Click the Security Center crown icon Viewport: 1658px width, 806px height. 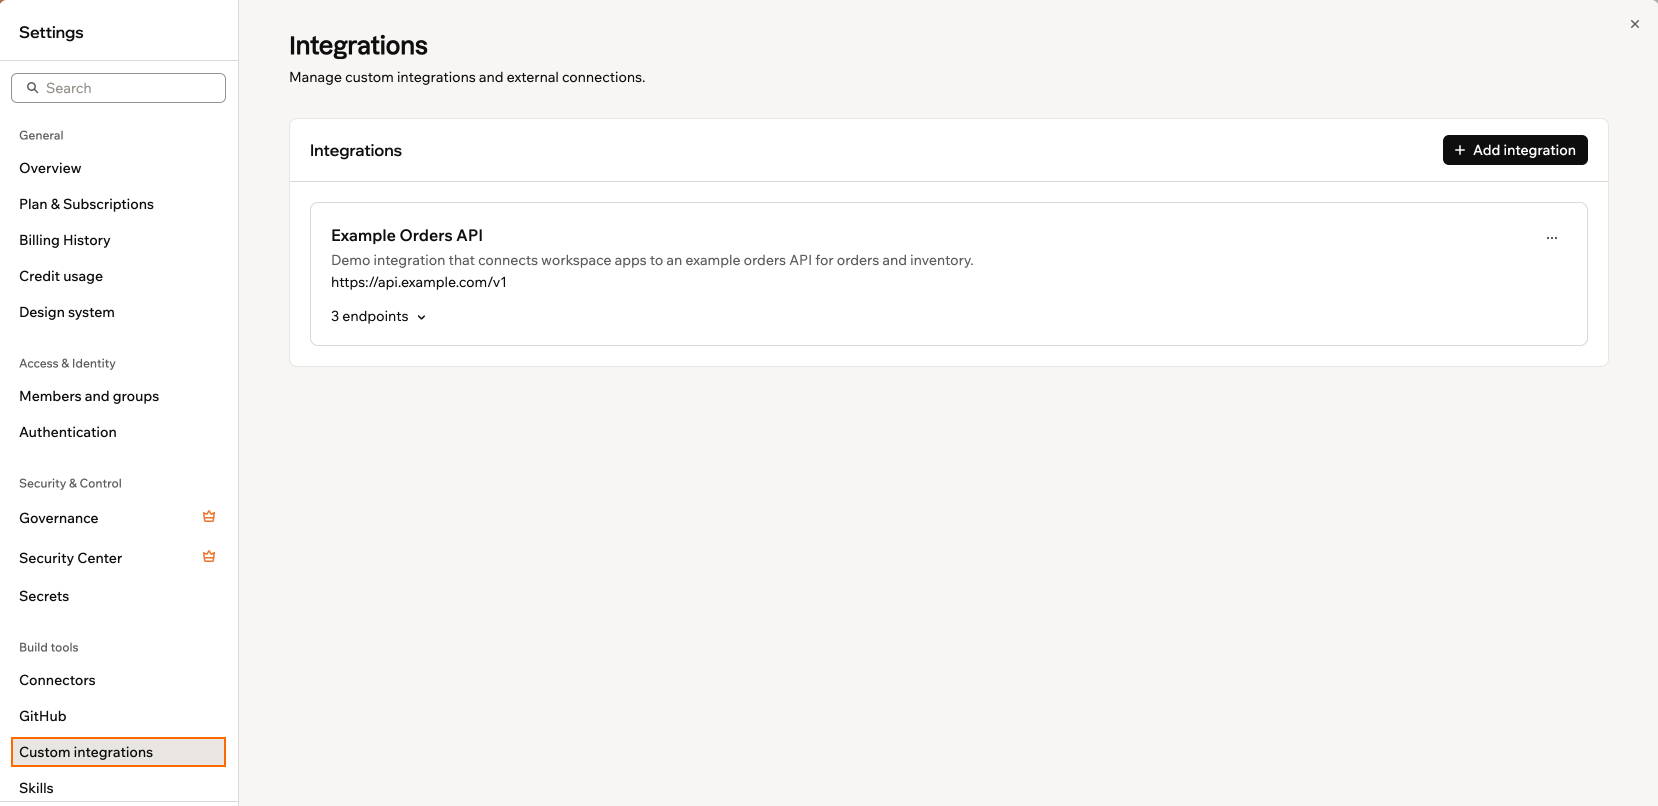click(209, 557)
